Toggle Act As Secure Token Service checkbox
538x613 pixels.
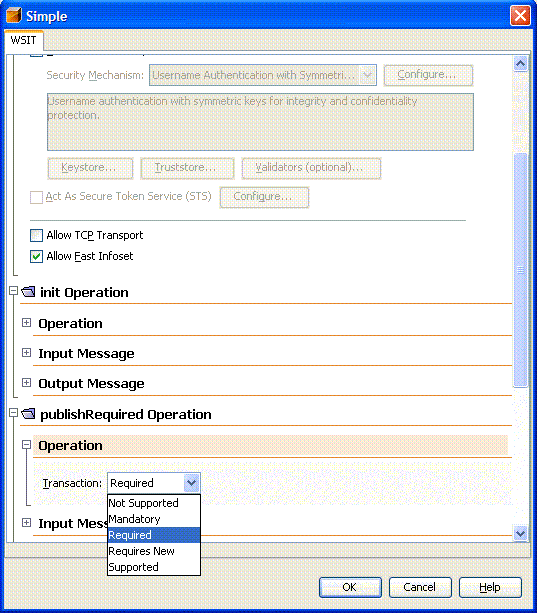click(x=36, y=197)
